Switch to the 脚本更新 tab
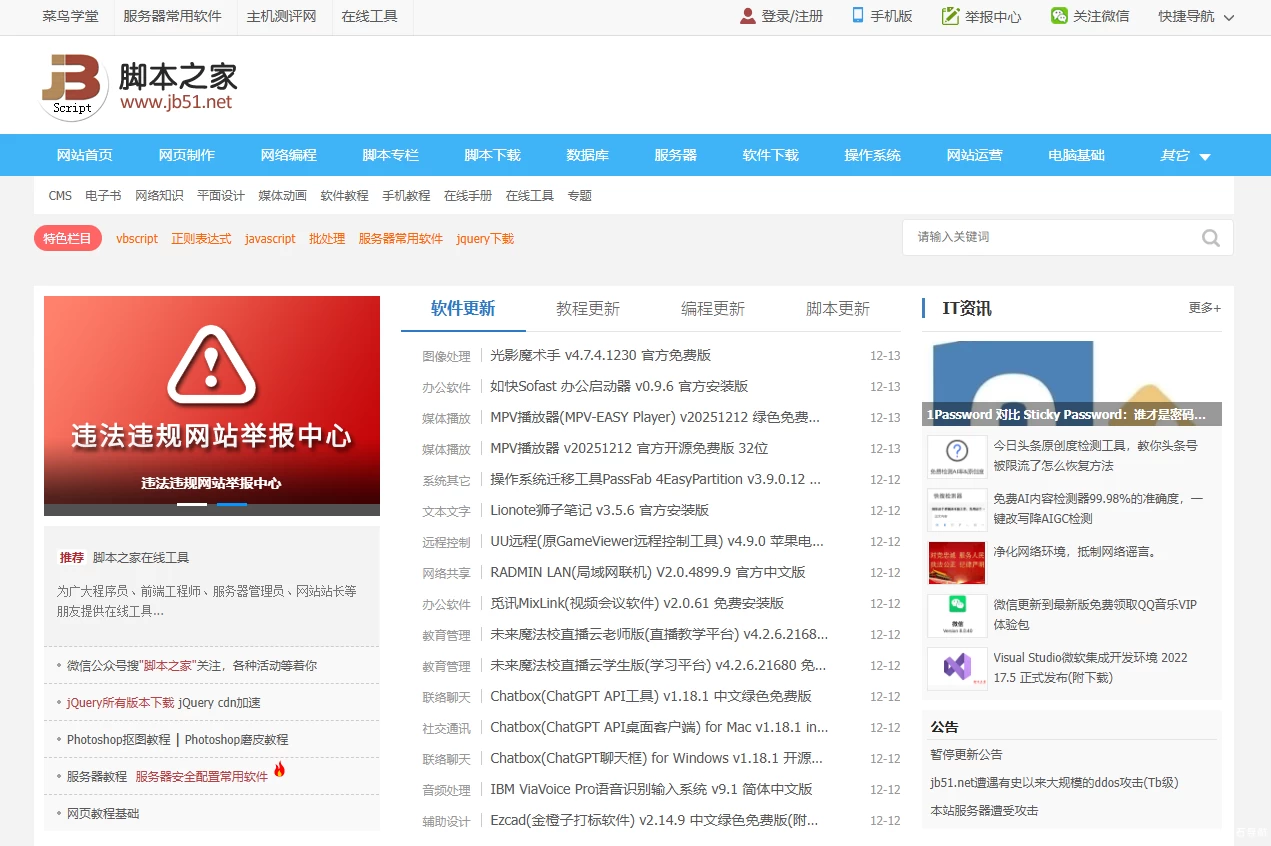1271x846 pixels. (x=838, y=309)
